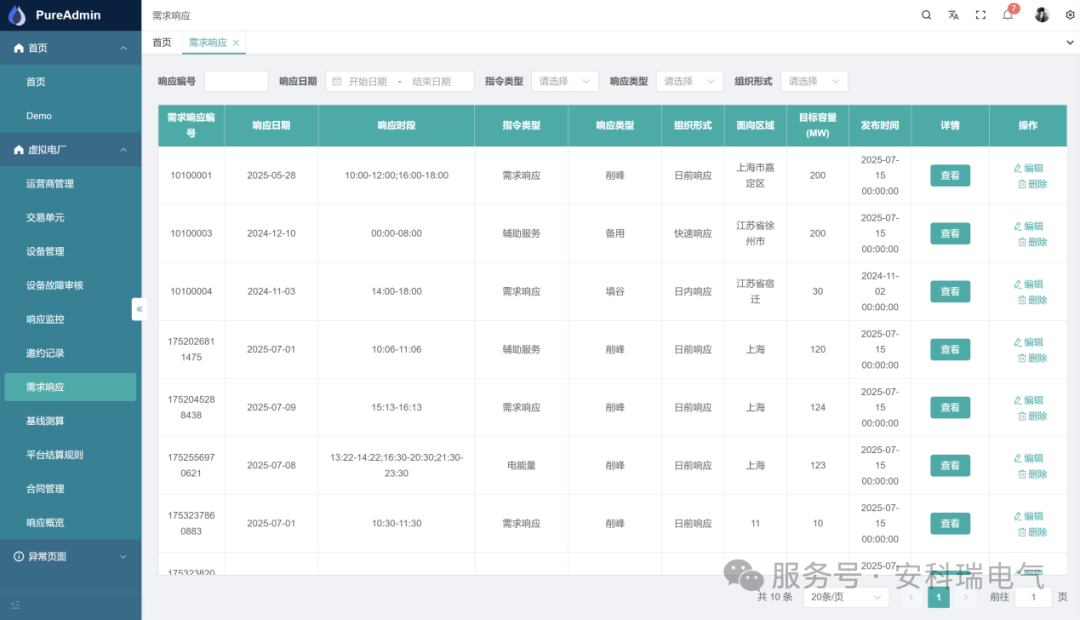Click the 前往 page number input
Viewport: 1080px width, 620px height.
pyautogui.click(x=1033, y=596)
